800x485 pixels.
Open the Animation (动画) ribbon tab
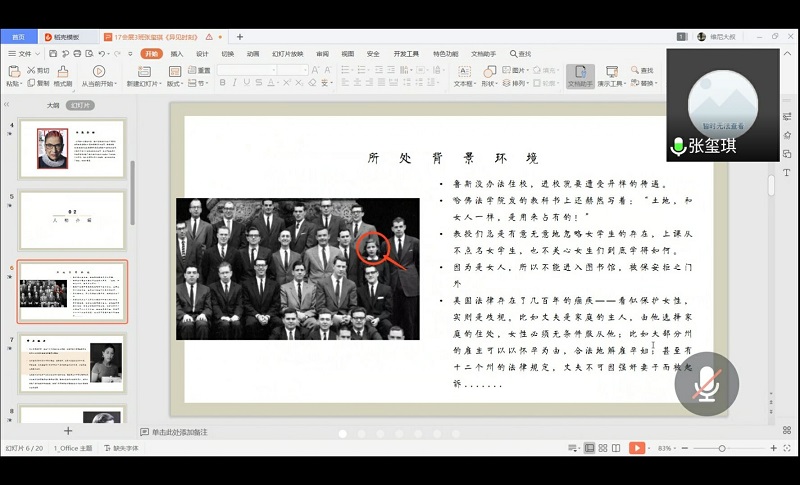click(x=252, y=53)
